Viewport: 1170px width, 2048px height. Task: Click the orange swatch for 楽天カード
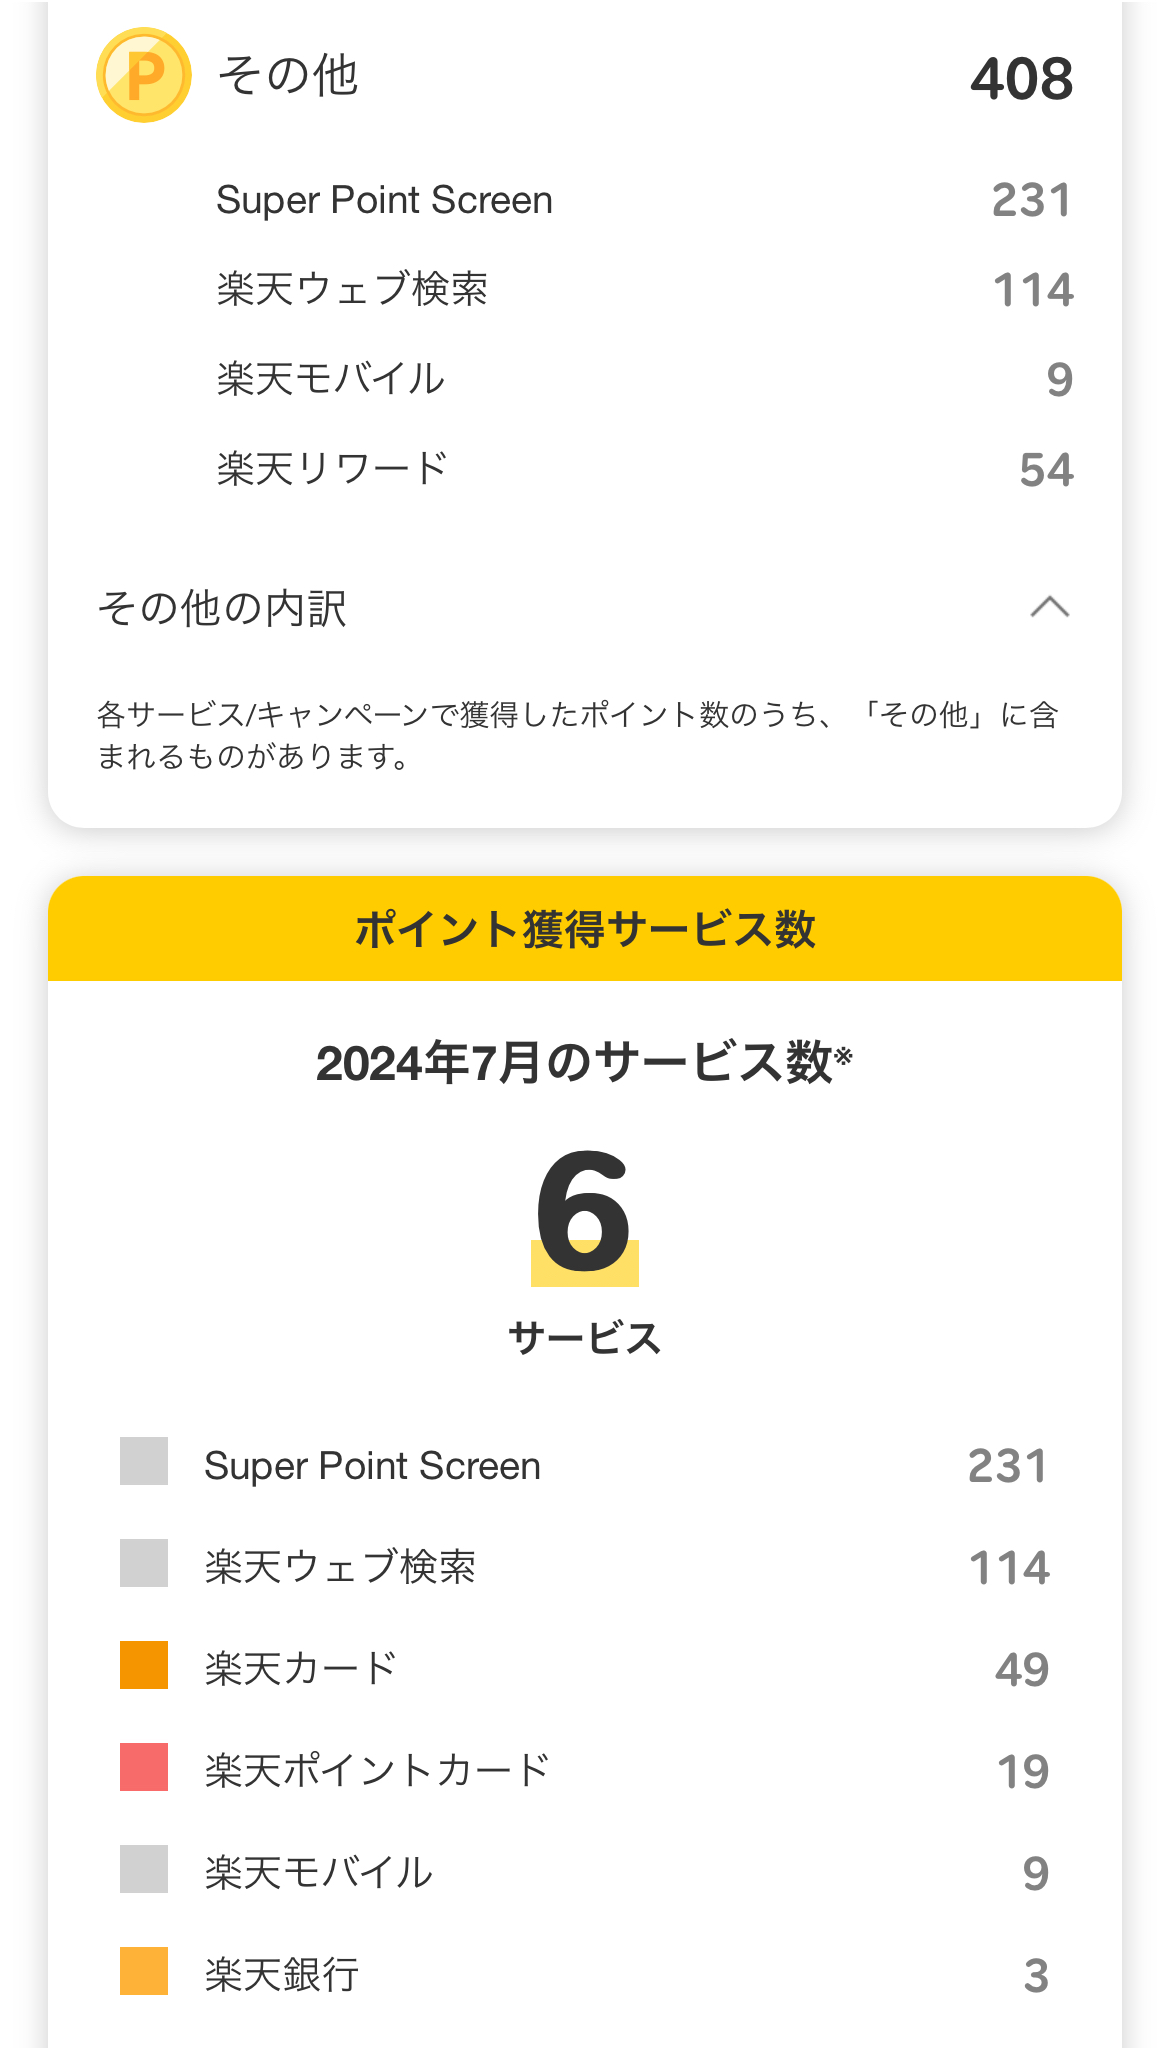[x=144, y=1665]
